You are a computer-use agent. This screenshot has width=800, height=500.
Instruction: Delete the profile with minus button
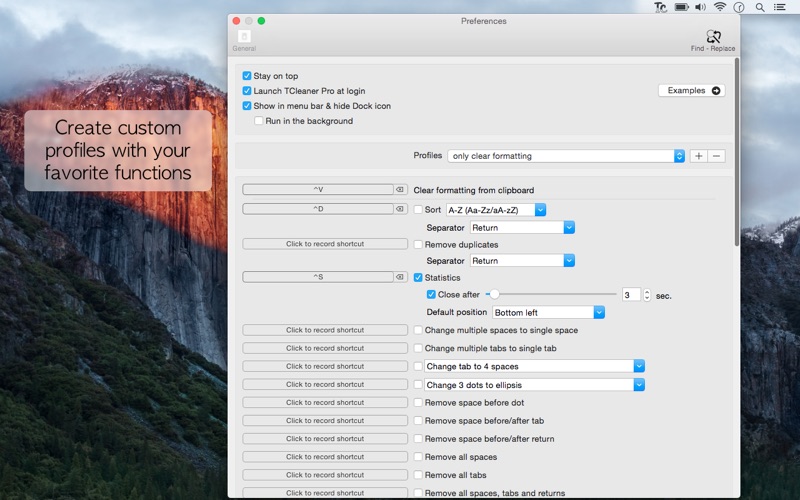[716, 156]
